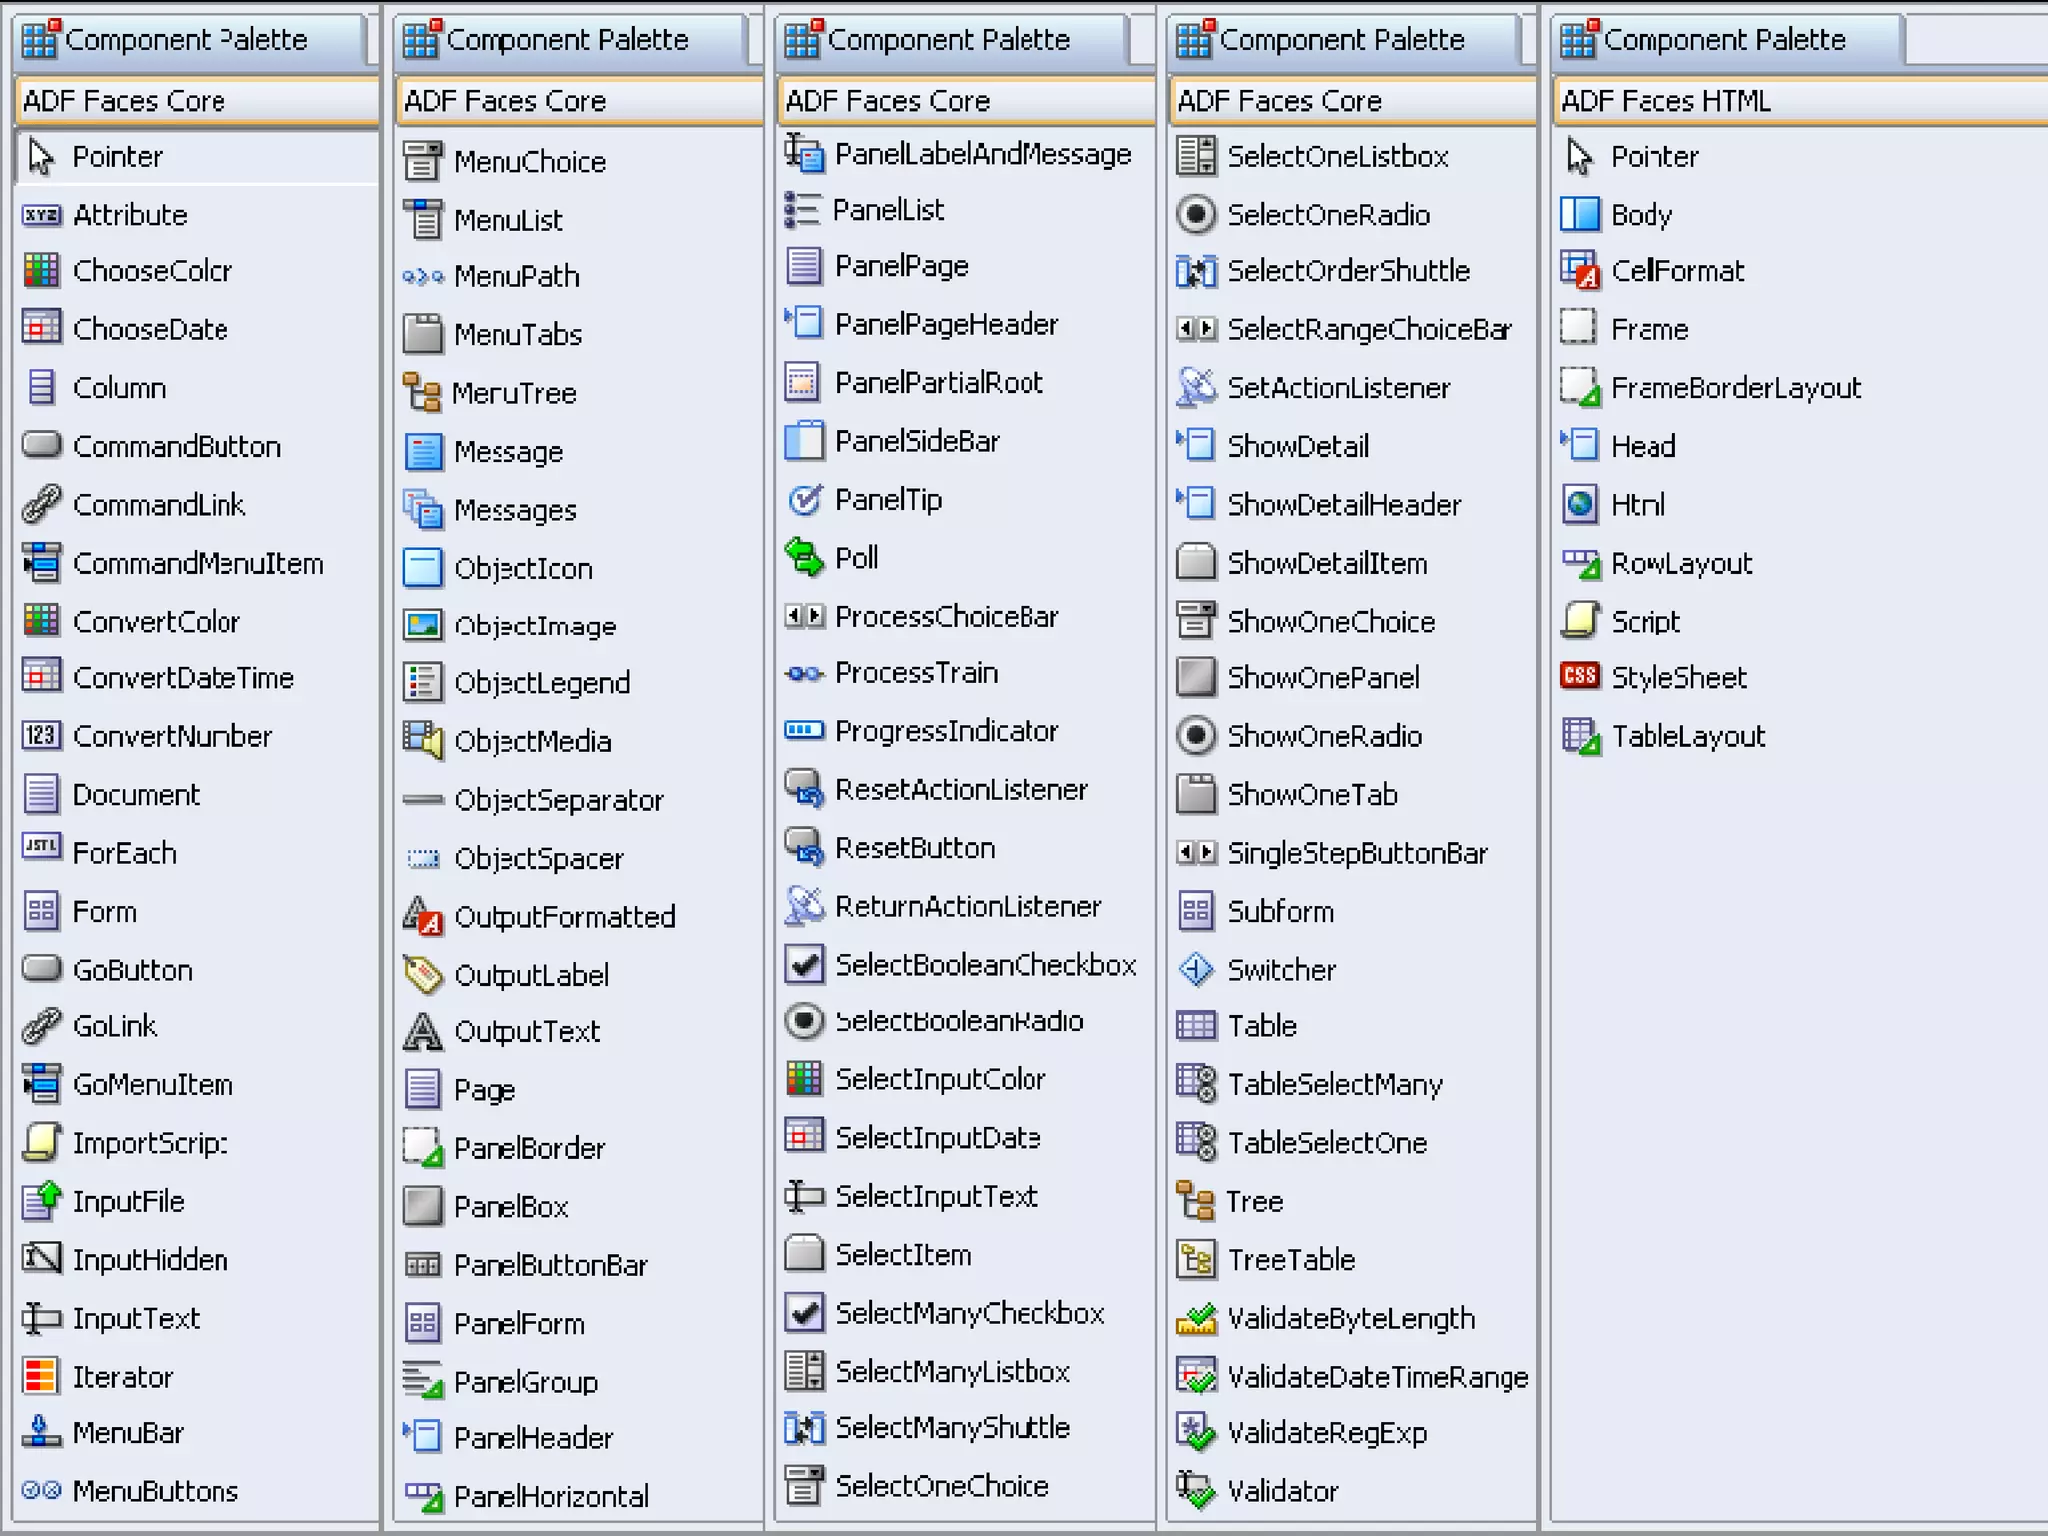The image size is (2048, 1536).
Task: Click the leftmost Component Palette tab
Action: [186, 40]
